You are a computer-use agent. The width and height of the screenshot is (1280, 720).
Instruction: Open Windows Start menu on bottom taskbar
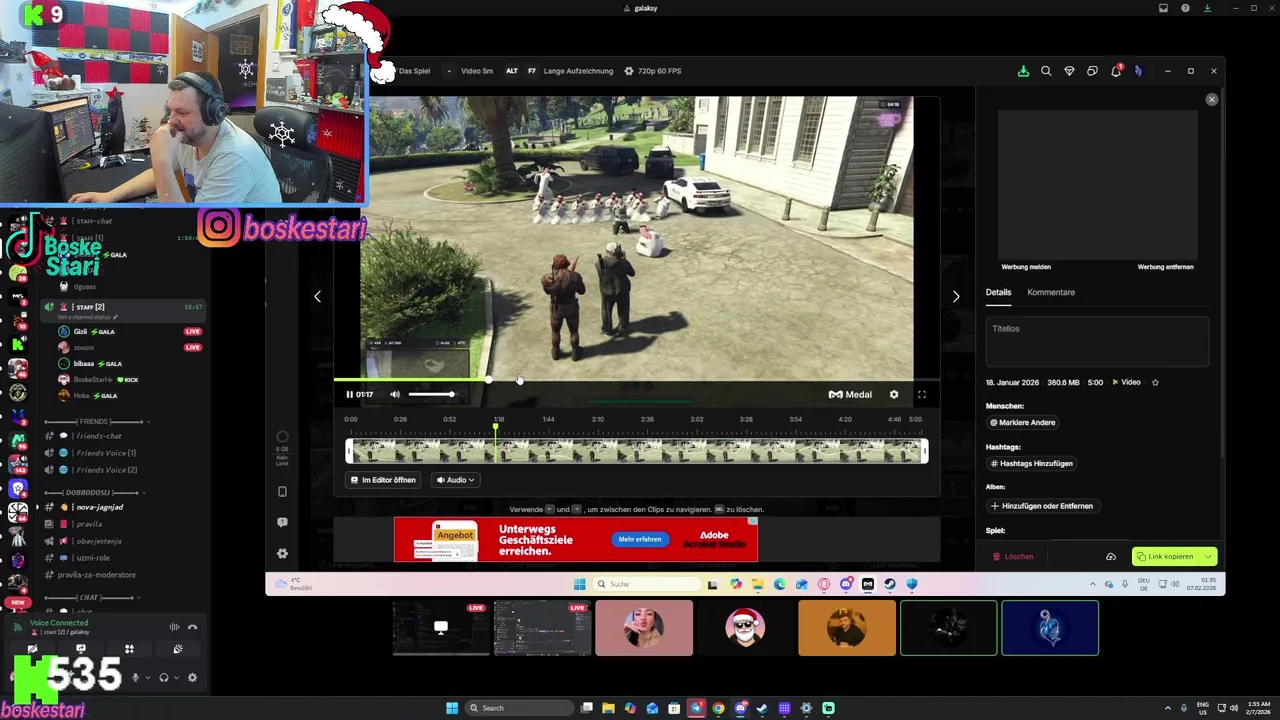pyautogui.click(x=452, y=708)
